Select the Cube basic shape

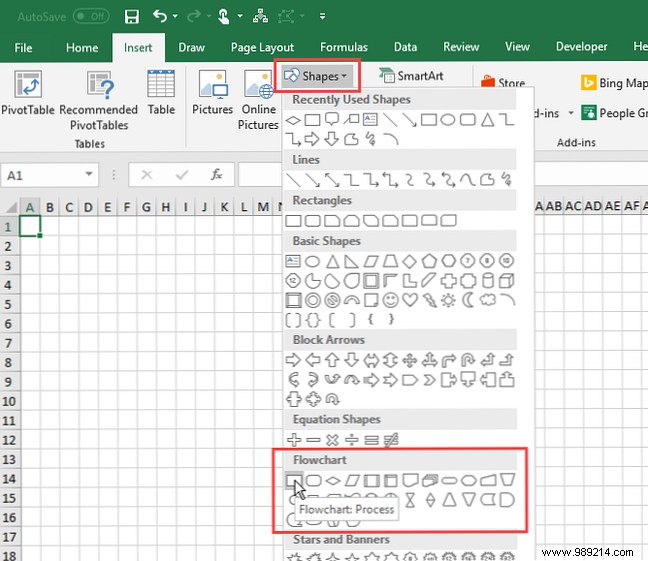coord(507,281)
